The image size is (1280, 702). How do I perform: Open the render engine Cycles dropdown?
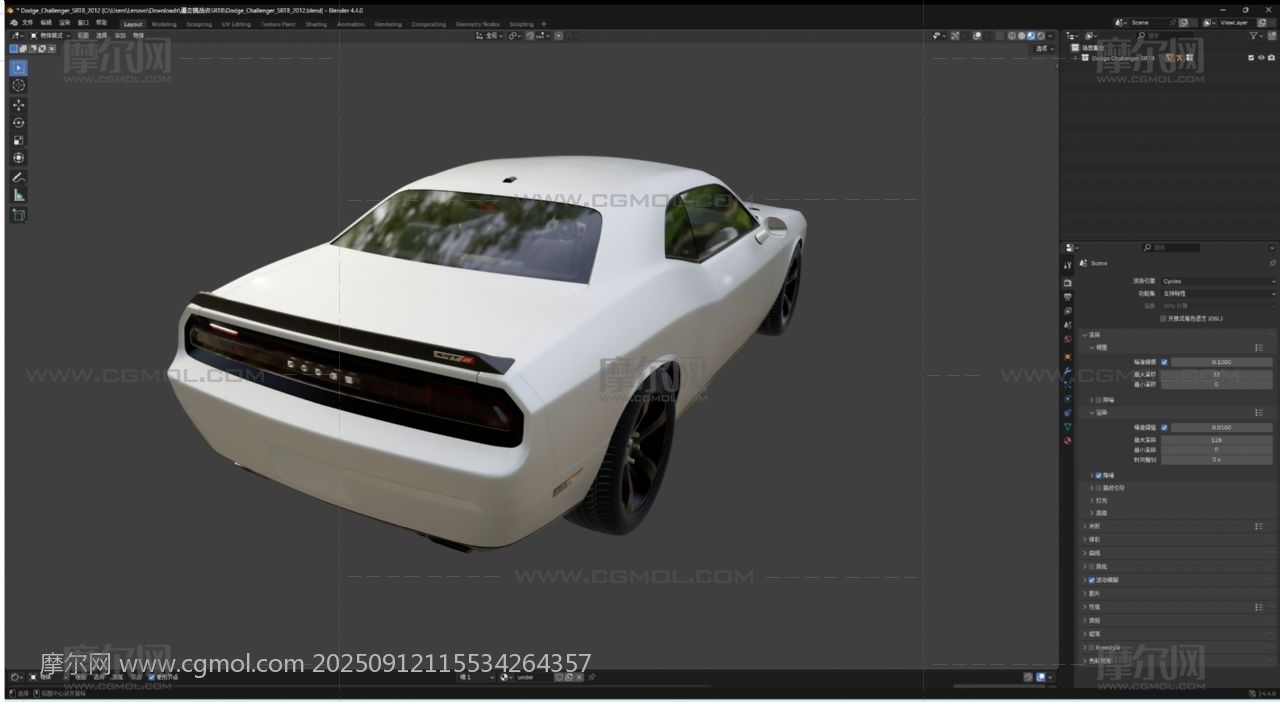(x=1218, y=281)
